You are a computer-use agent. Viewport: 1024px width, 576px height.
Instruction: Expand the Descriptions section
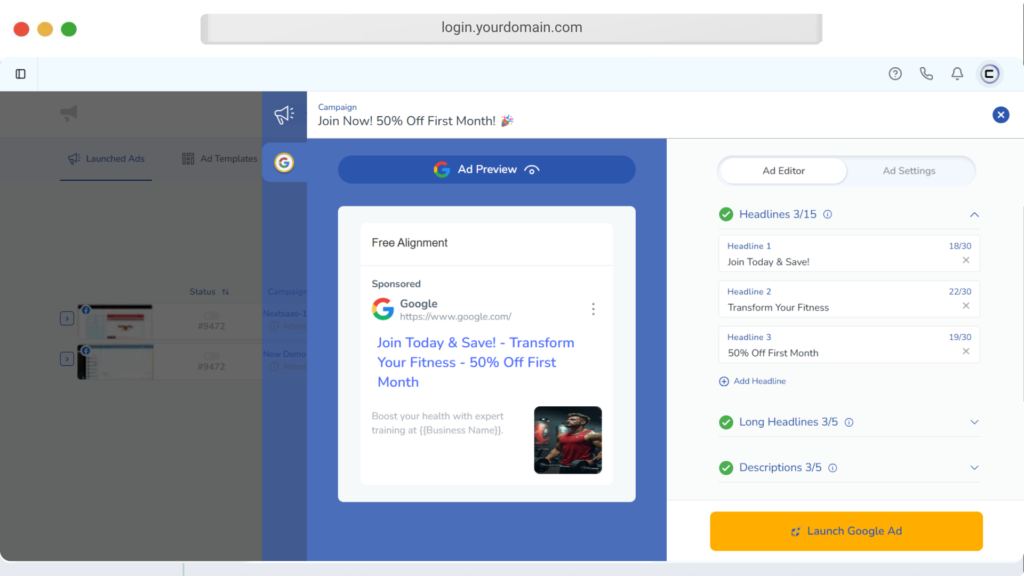coord(974,468)
